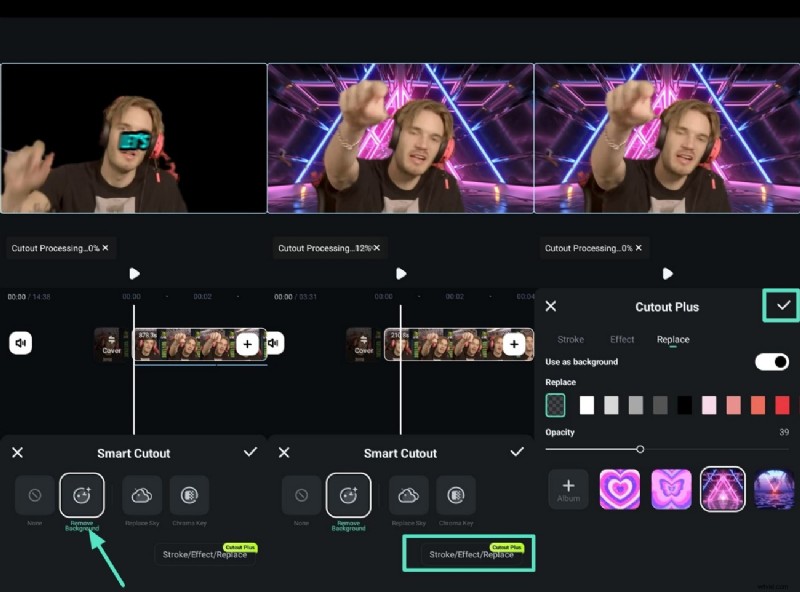Click the plus button to add a clip

click(247, 344)
